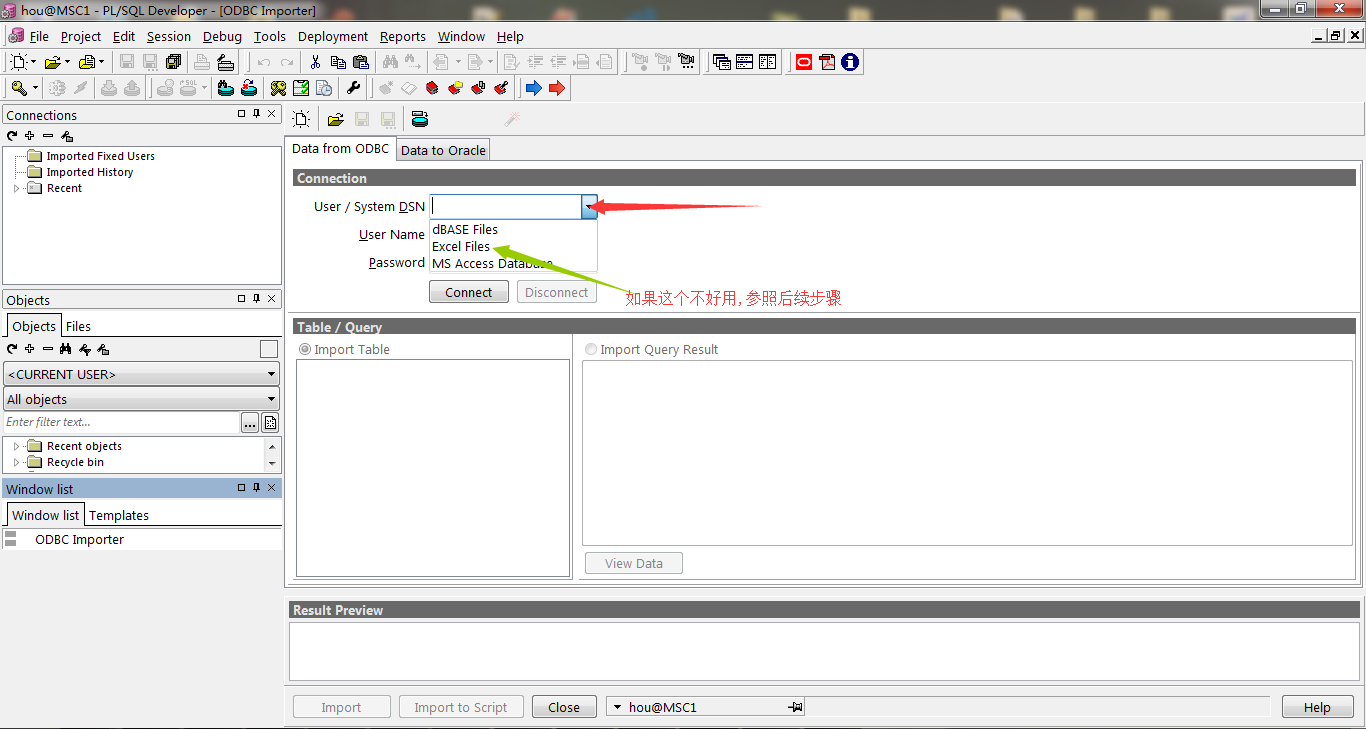The image size is (1366, 729).
Task: Click the Tile Windows Vertically icon
Action: pos(766,61)
